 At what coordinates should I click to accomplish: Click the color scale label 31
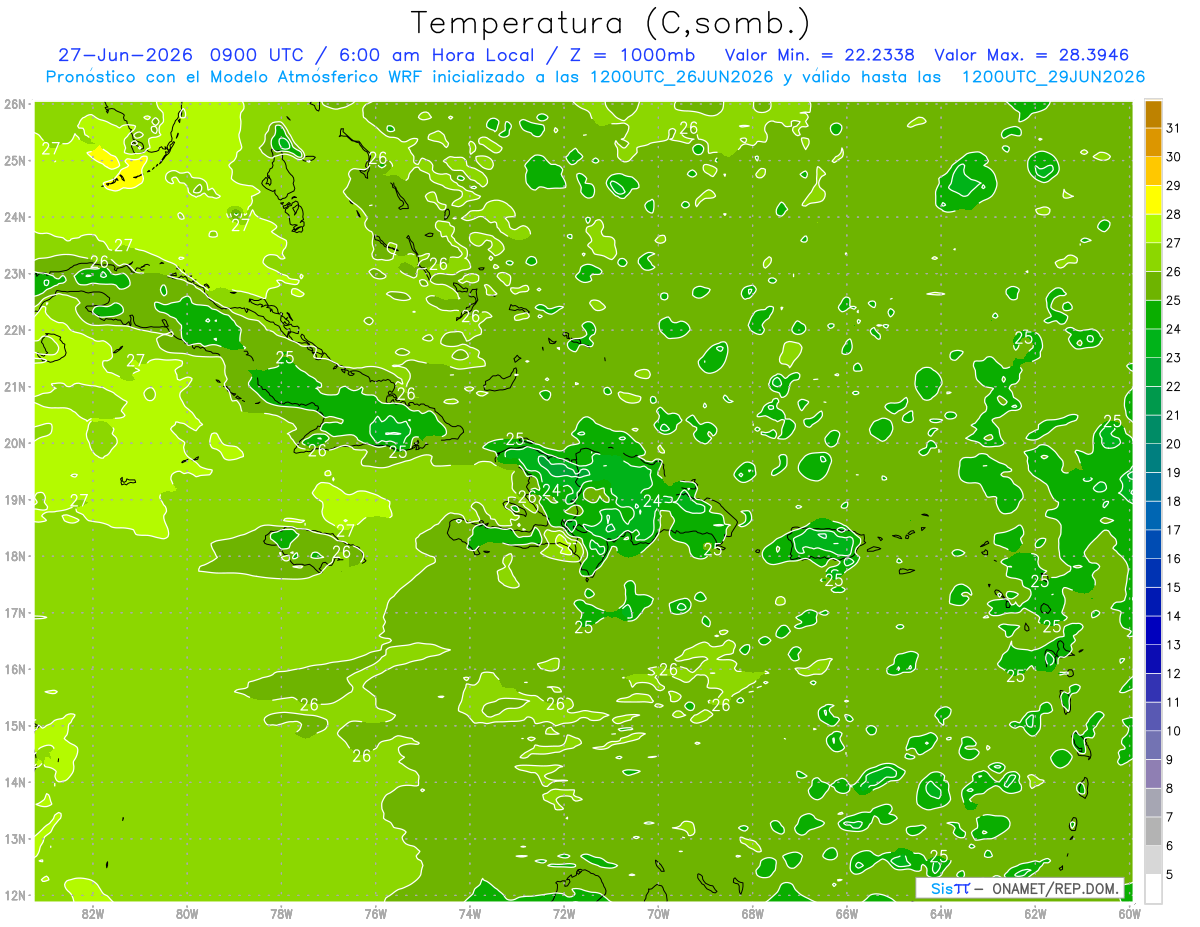coord(1173,128)
